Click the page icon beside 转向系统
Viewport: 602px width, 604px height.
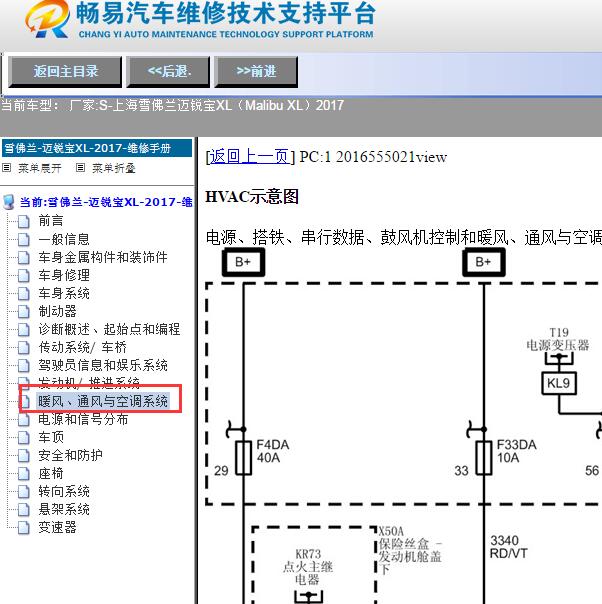(24, 492)
